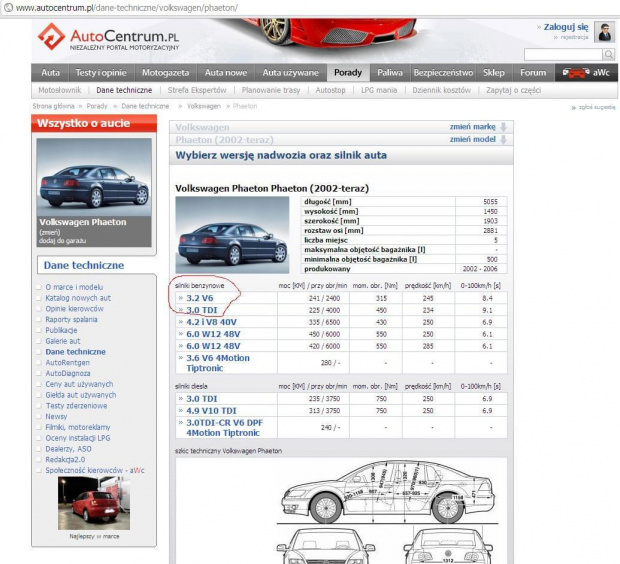The height and width of the screenshot is (564, 620).
Task: Click the aWc car icon tab
Action: point(586,73)
